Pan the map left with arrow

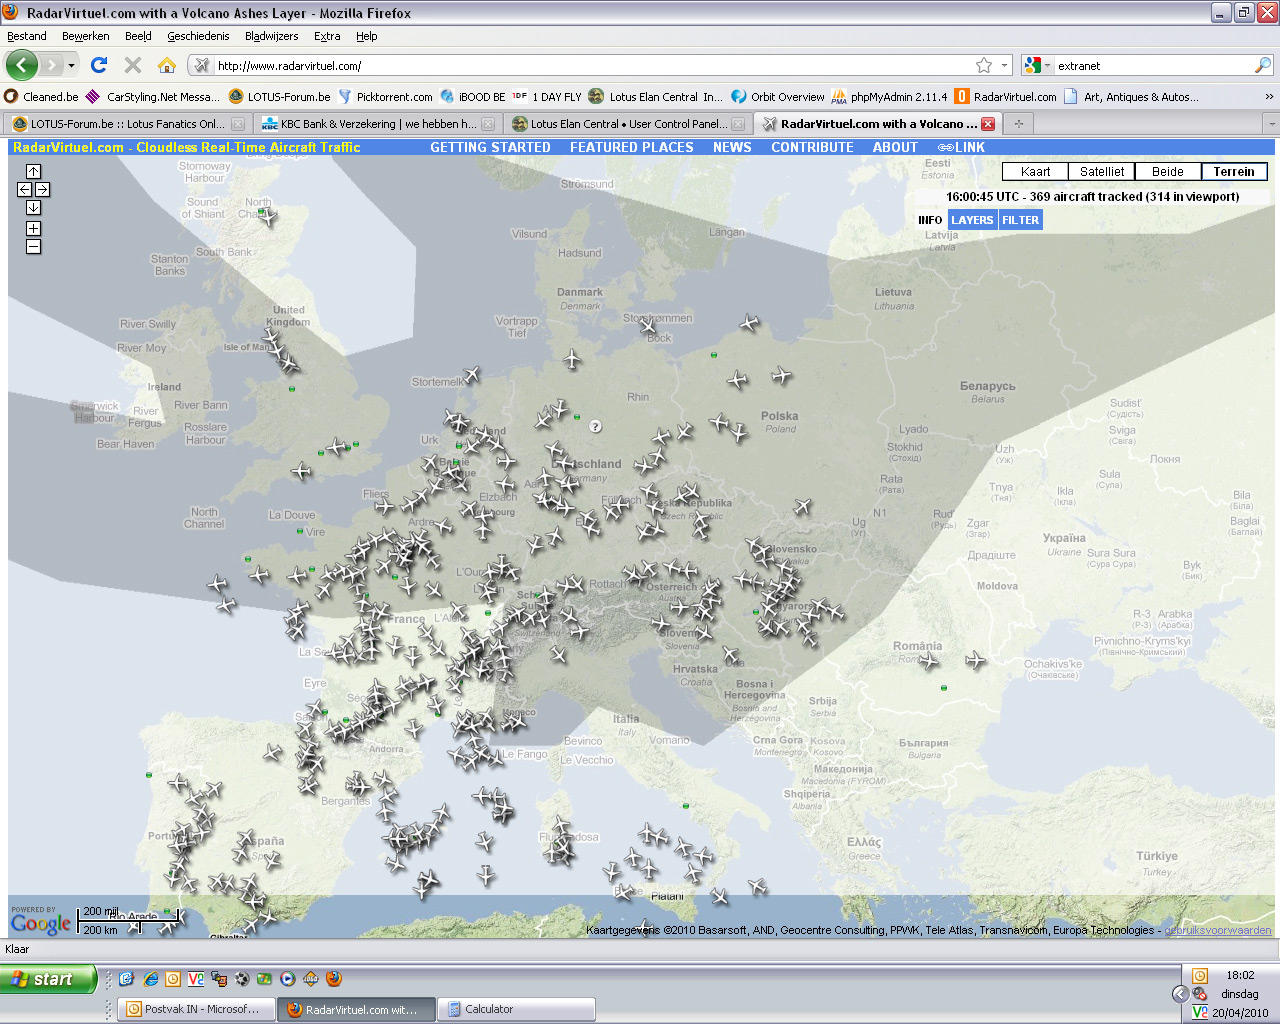pyautogui.click(x=24, y=189)
